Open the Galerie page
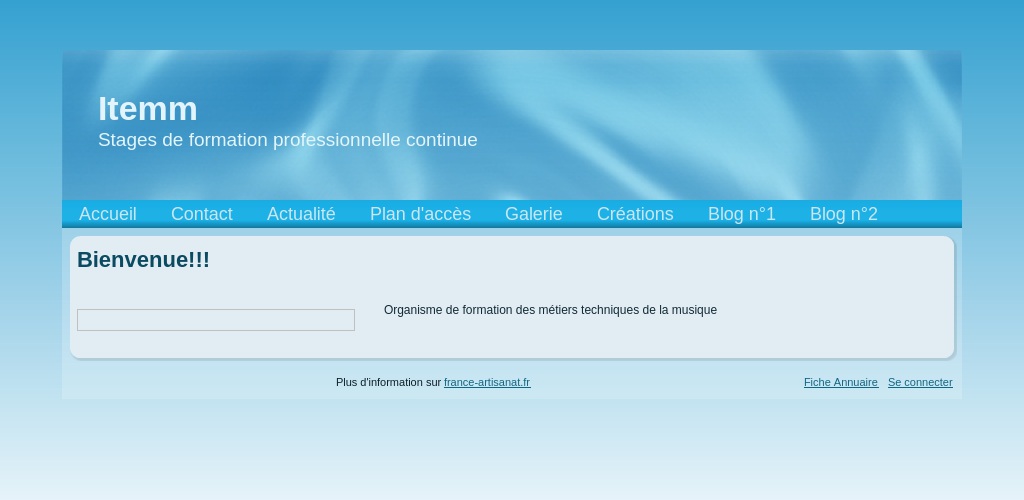The width and height of the screenshot is (1024, 500). tap(534, 214)
